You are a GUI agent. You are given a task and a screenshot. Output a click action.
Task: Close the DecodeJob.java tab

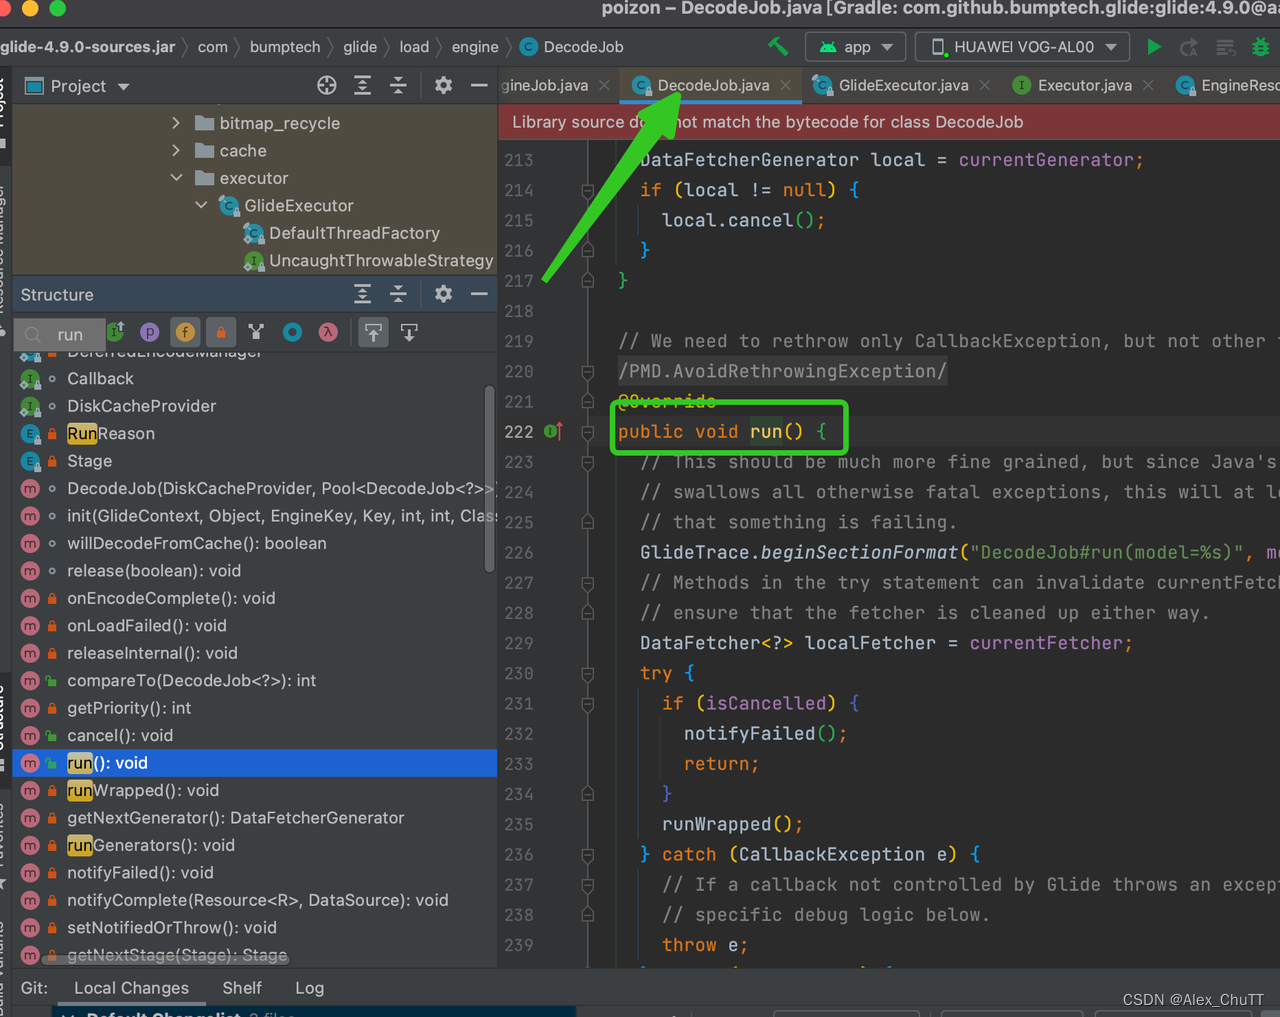point(785,85)
